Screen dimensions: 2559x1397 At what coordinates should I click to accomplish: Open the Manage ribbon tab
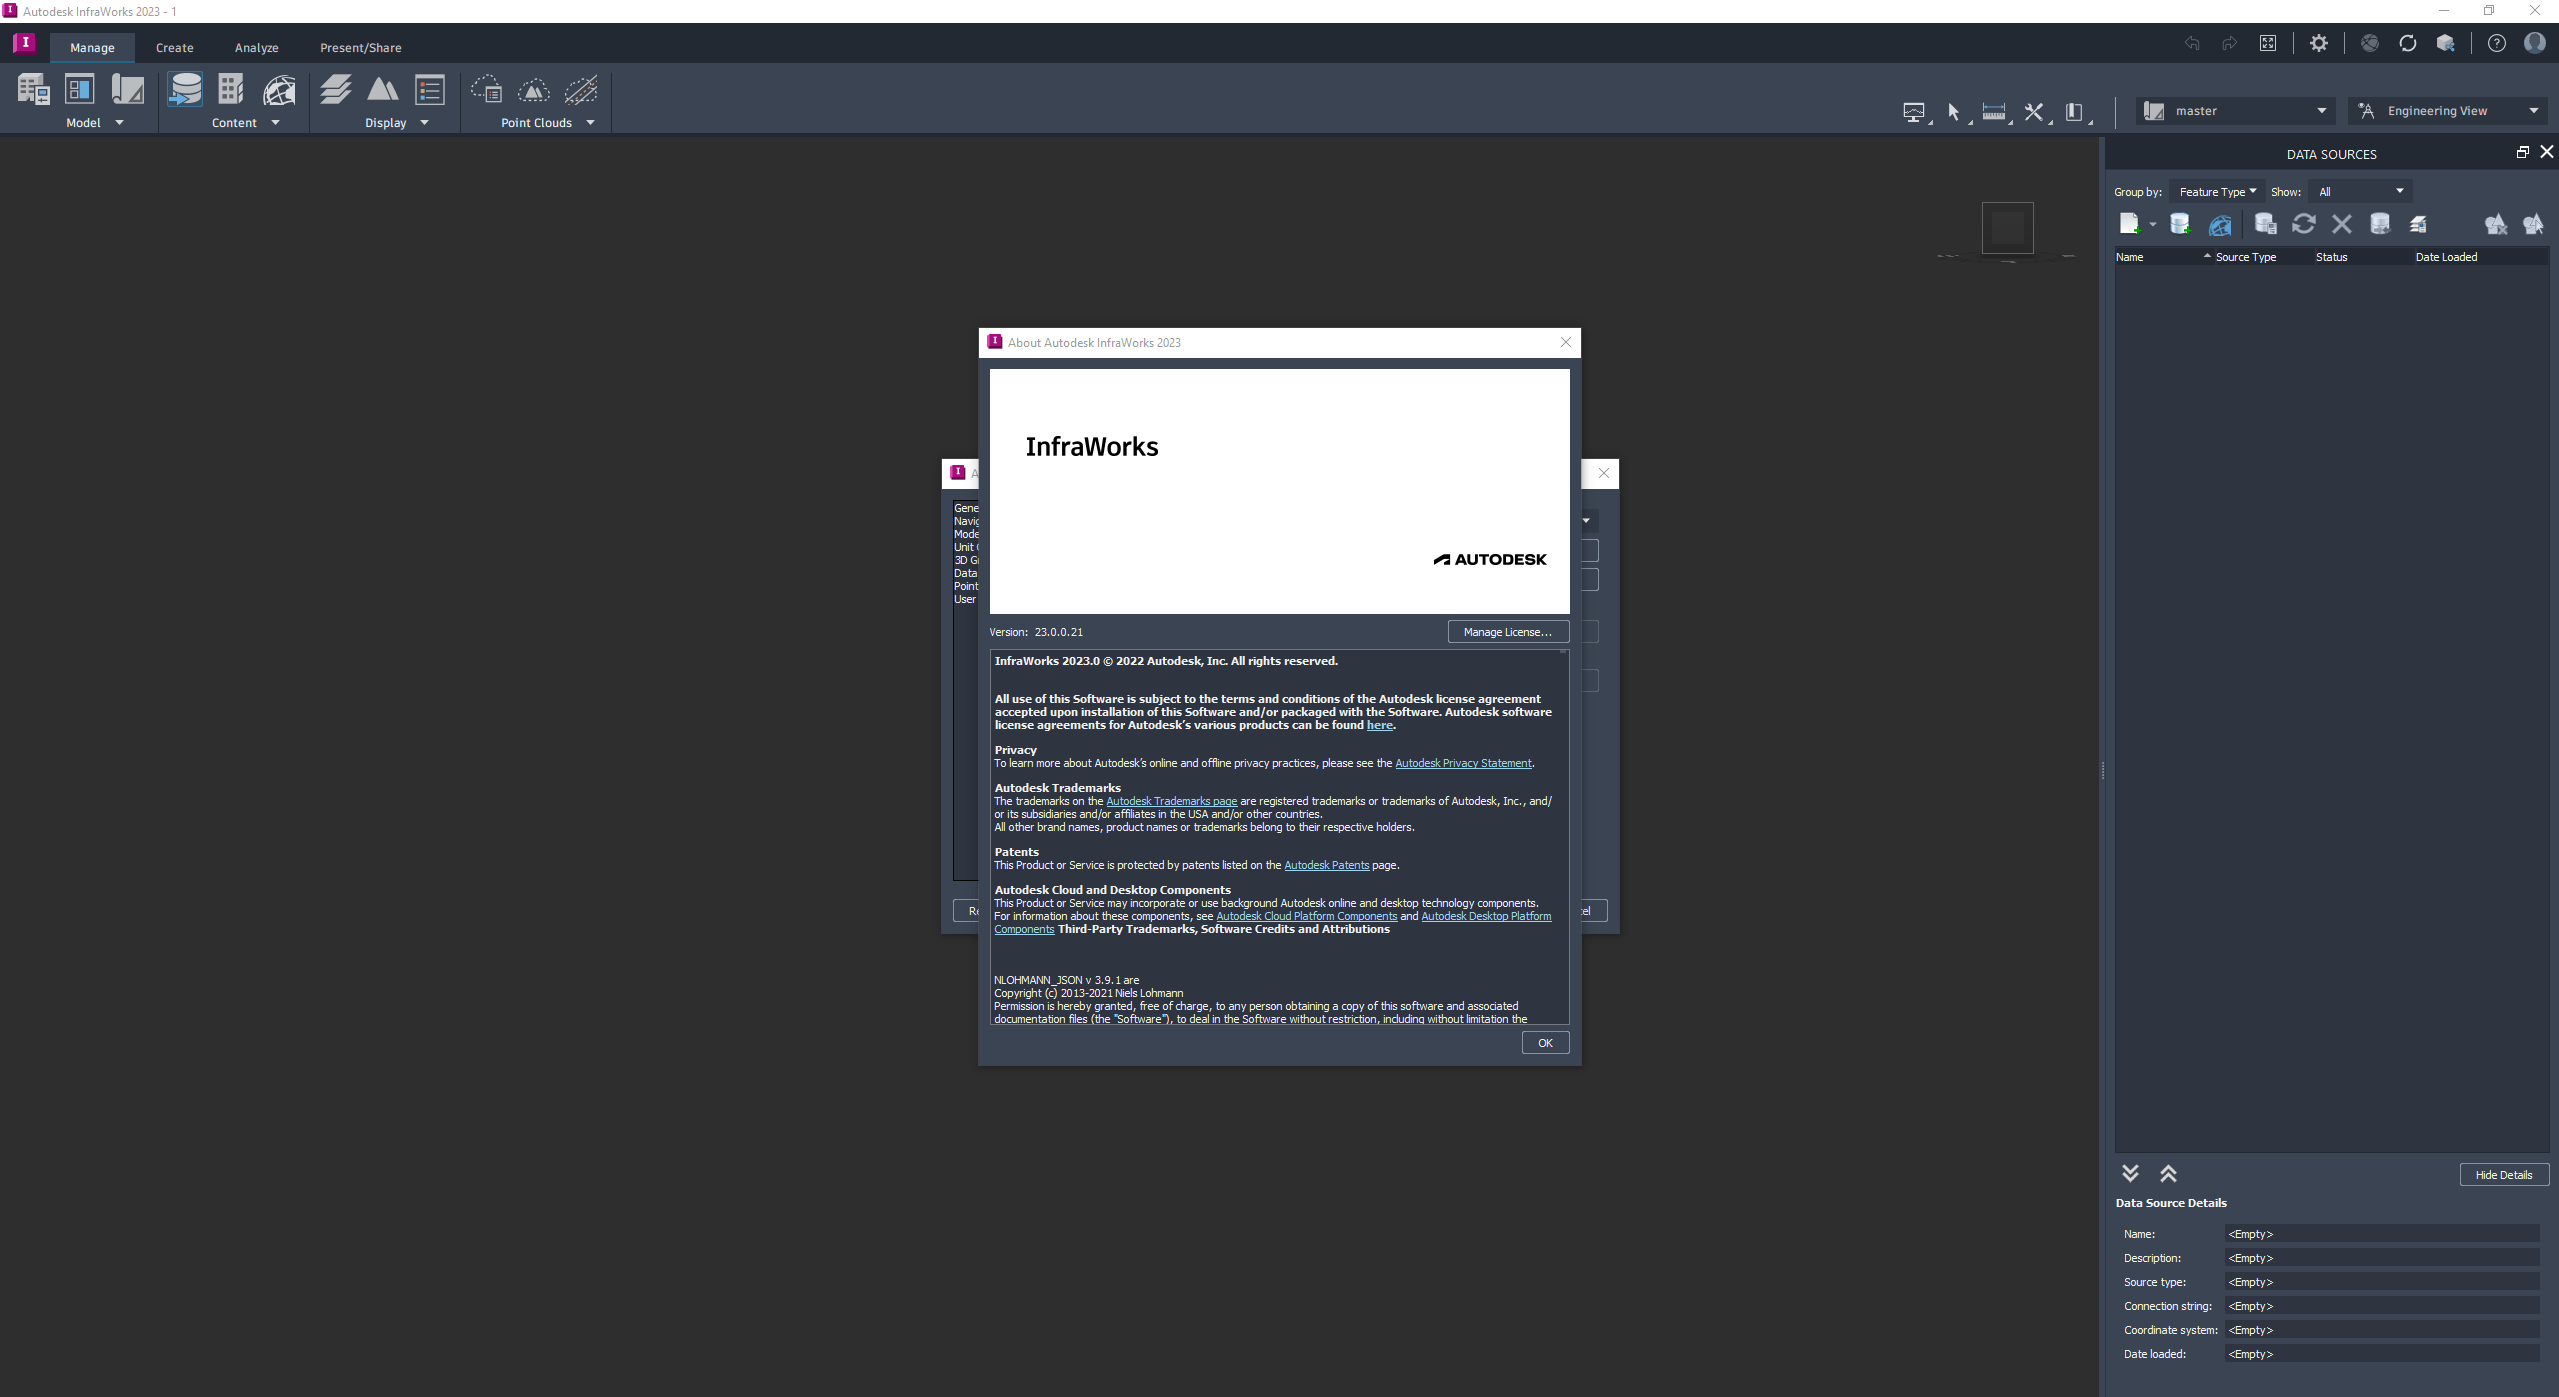(x=91, y=46)
